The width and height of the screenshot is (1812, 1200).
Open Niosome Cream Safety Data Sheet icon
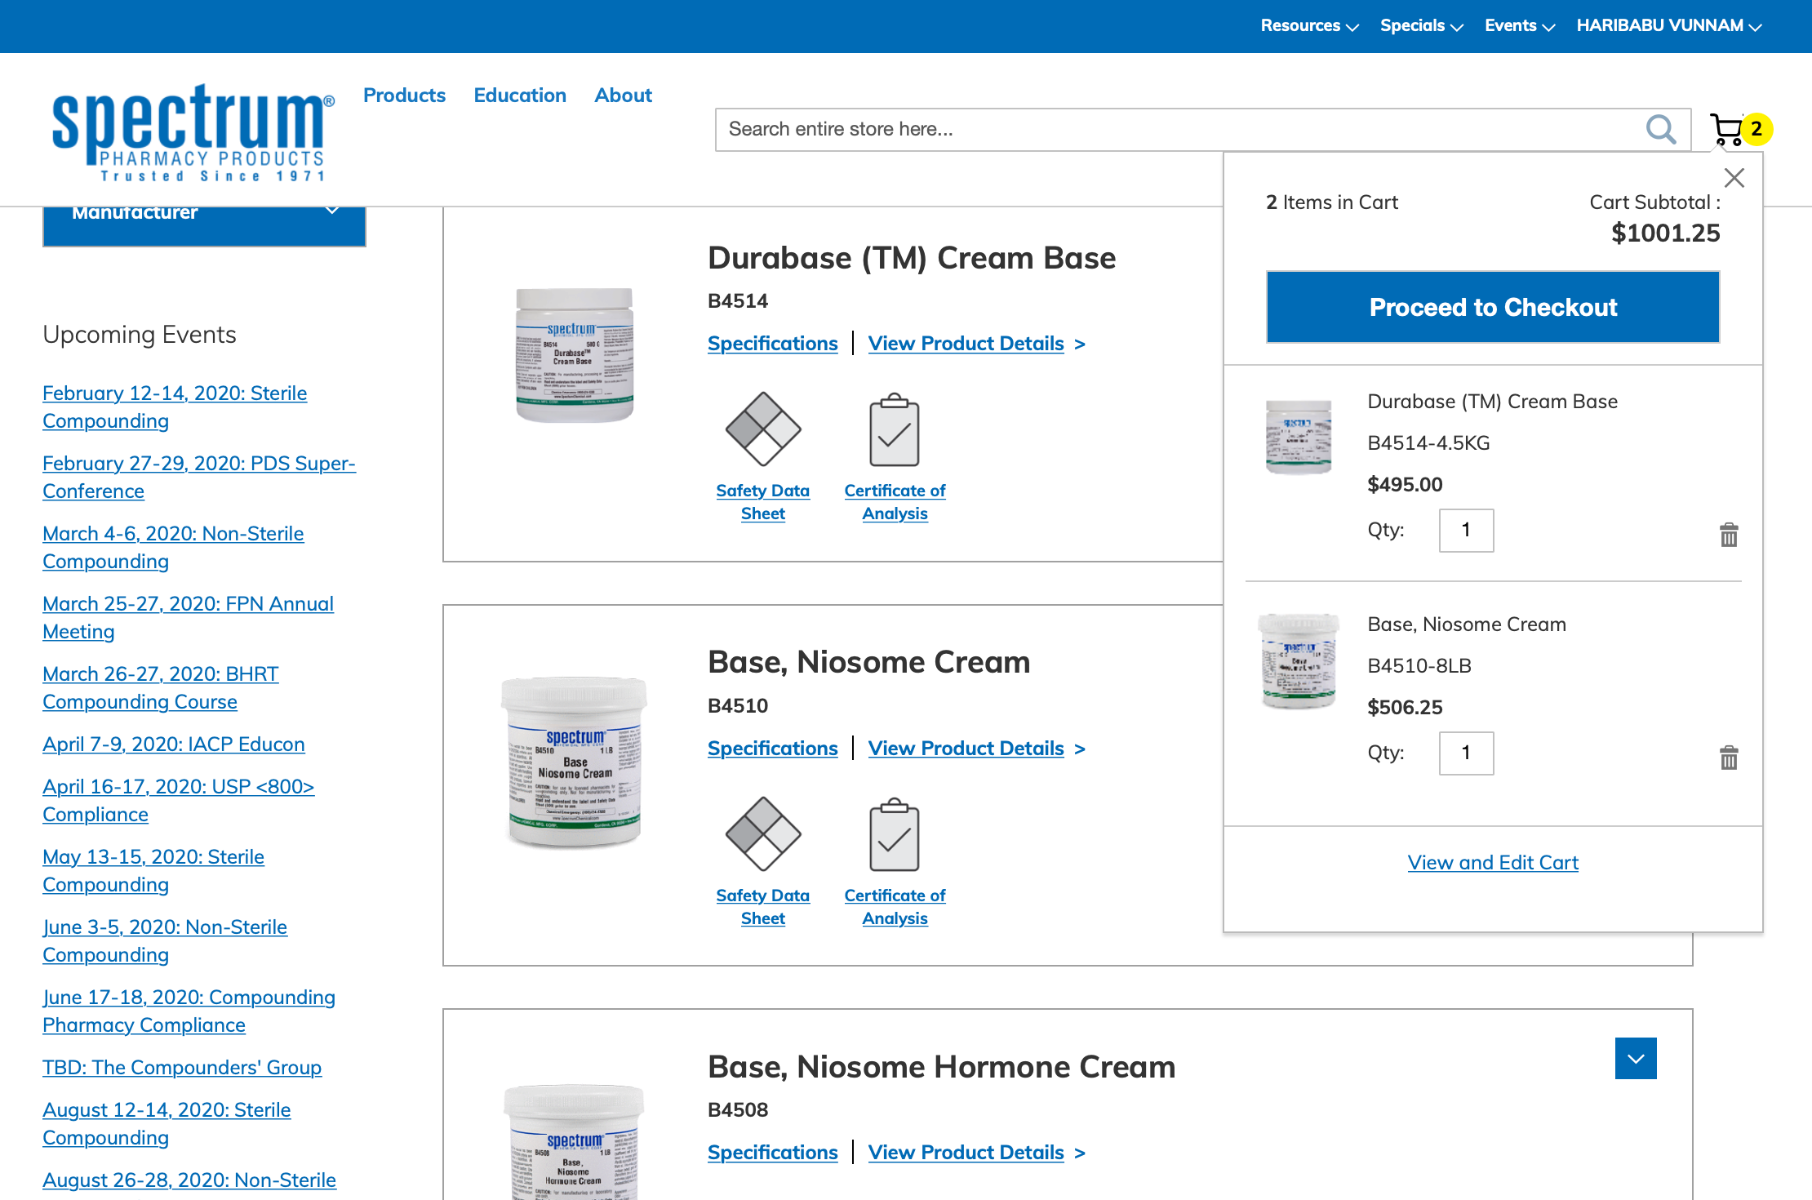pos(763,834)
